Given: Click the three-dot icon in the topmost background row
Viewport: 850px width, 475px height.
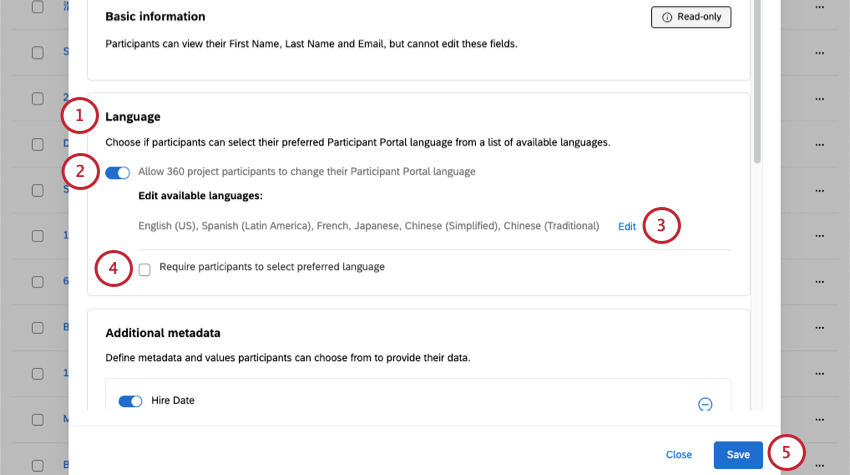Looking at the screenshot, I should point(820,6).
